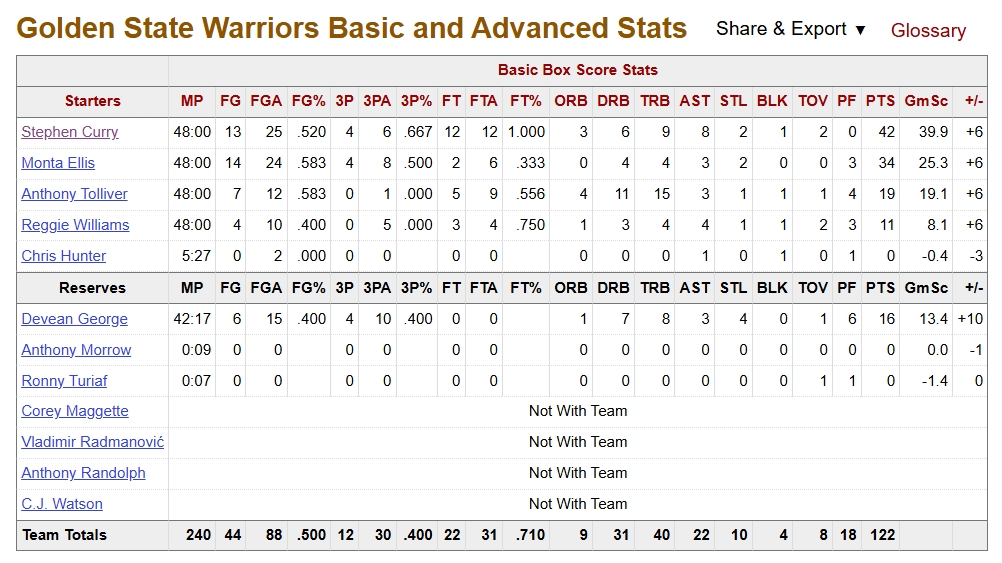Click the Devean George link

click(x=75, y=319)
